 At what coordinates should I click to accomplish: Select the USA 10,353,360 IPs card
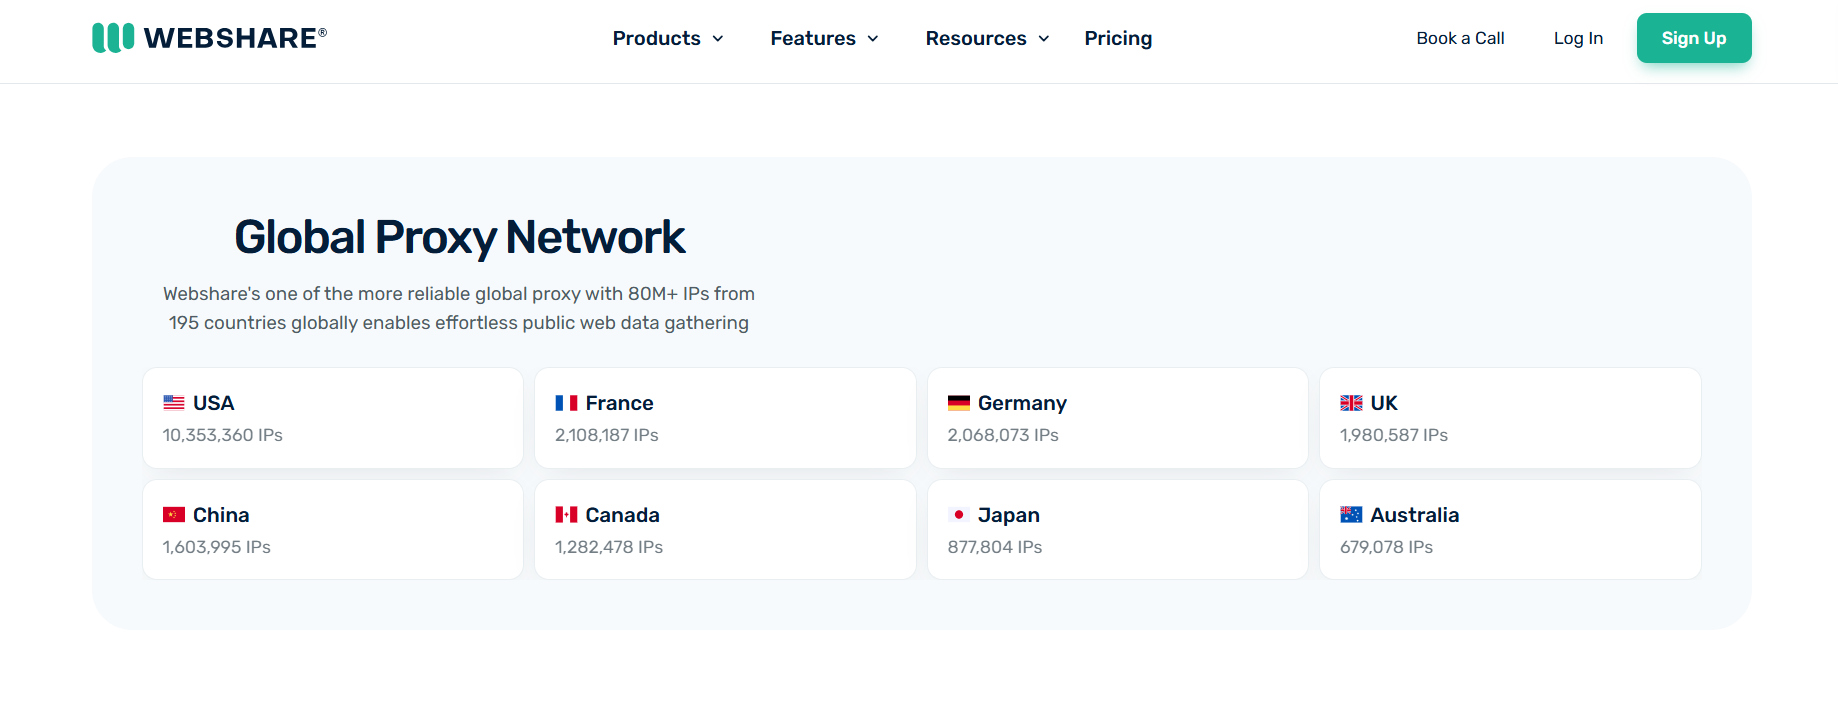333,418
